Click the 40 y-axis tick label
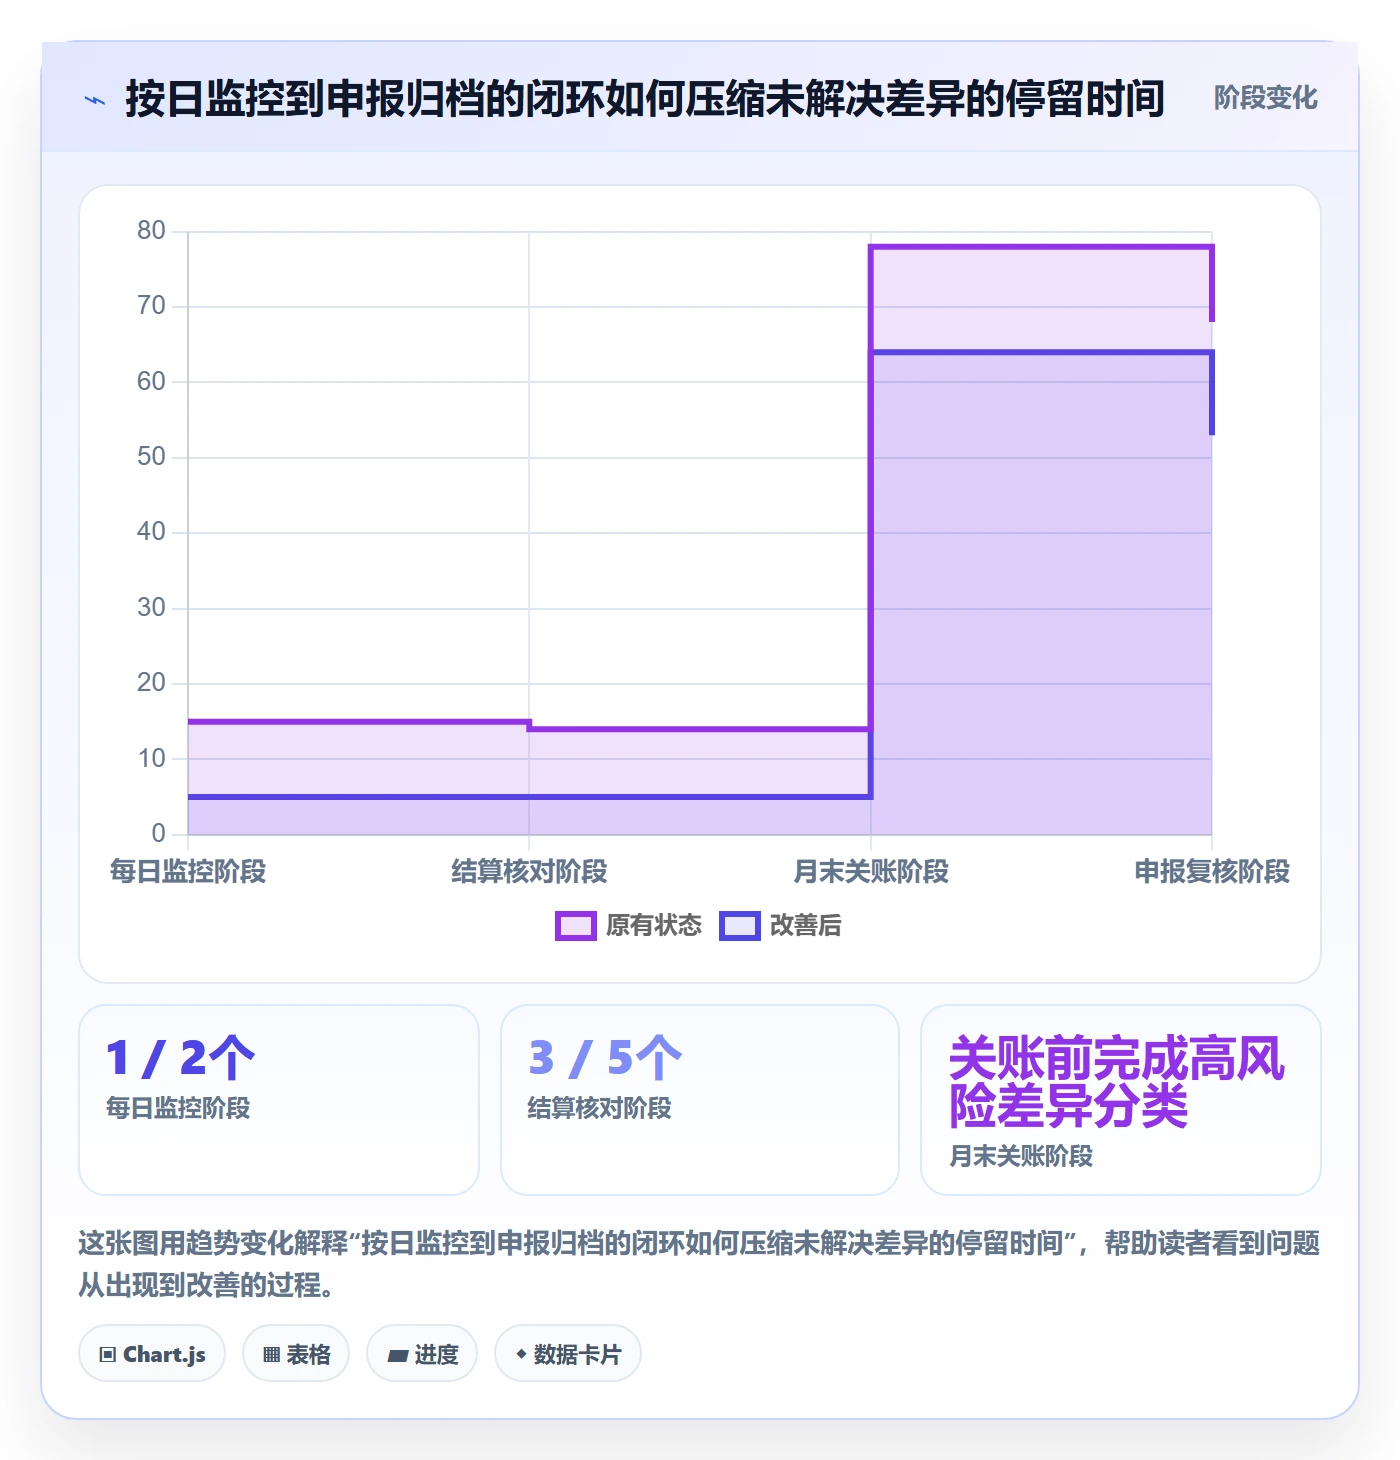1400x1460 pixels. click(x=151, y=532)
